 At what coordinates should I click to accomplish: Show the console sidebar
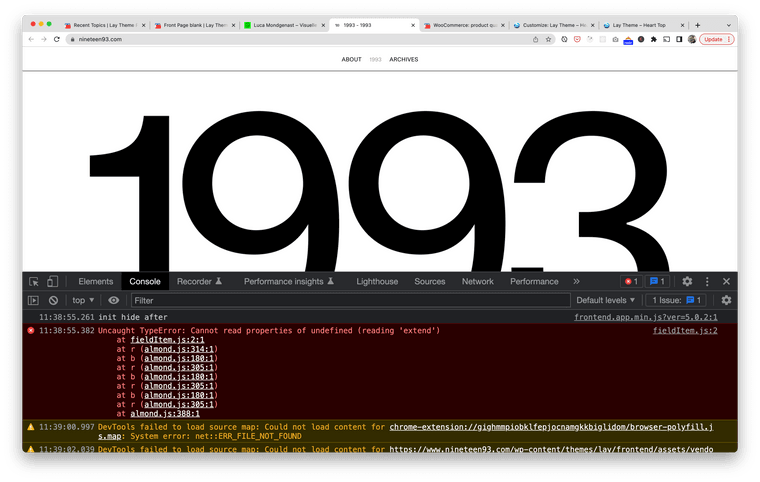[33, 300]
